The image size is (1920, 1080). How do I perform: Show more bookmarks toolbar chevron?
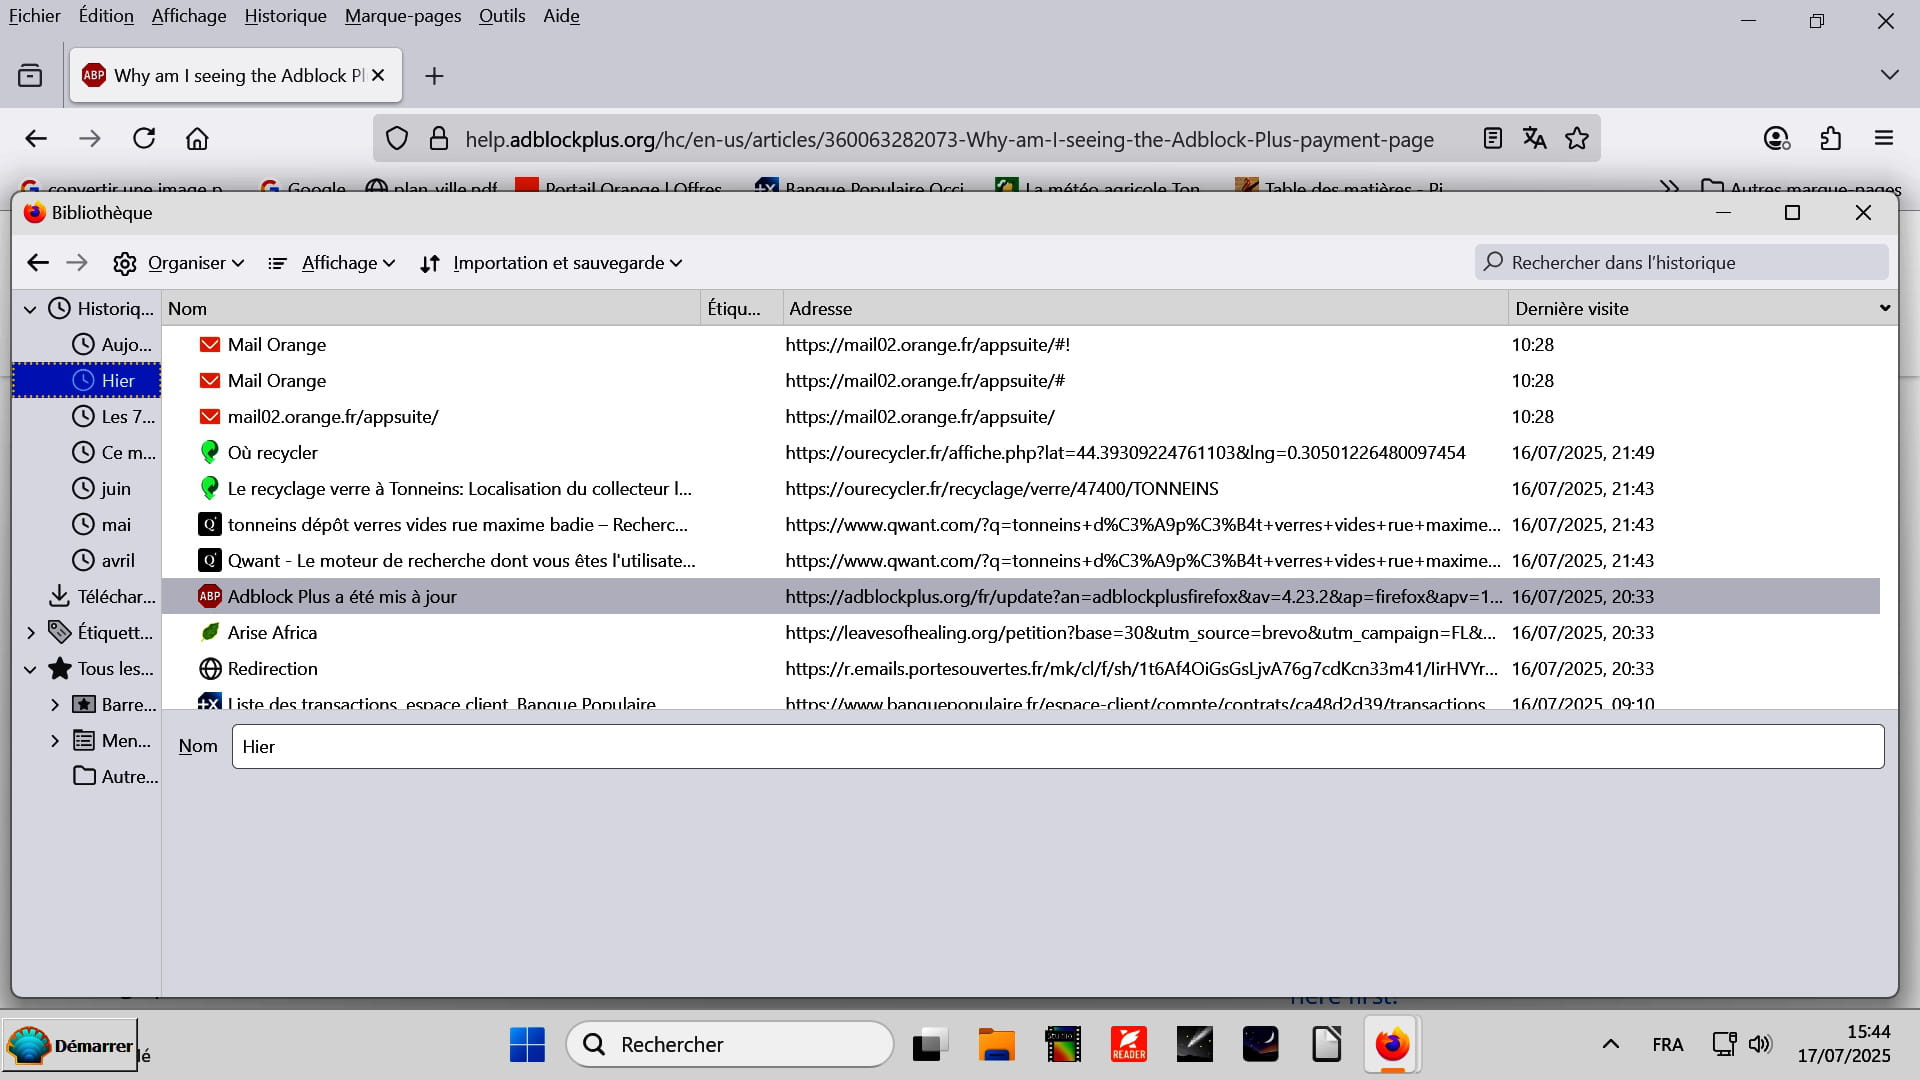tap(1668, 187)
